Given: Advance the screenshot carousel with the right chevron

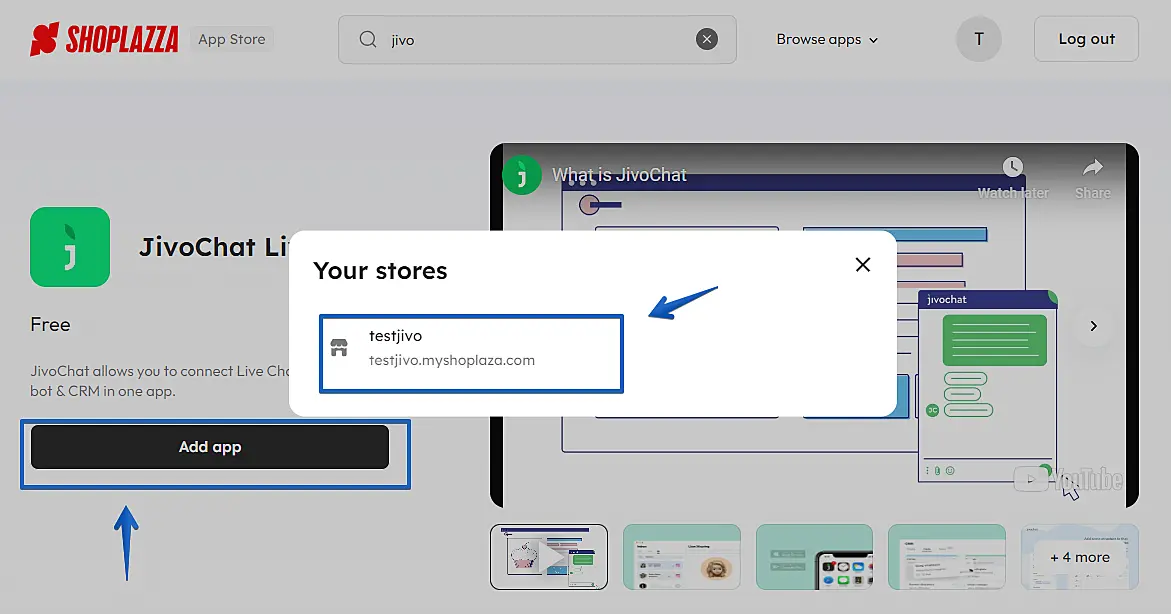Looking at the screenshot, I should point(1092,325).
